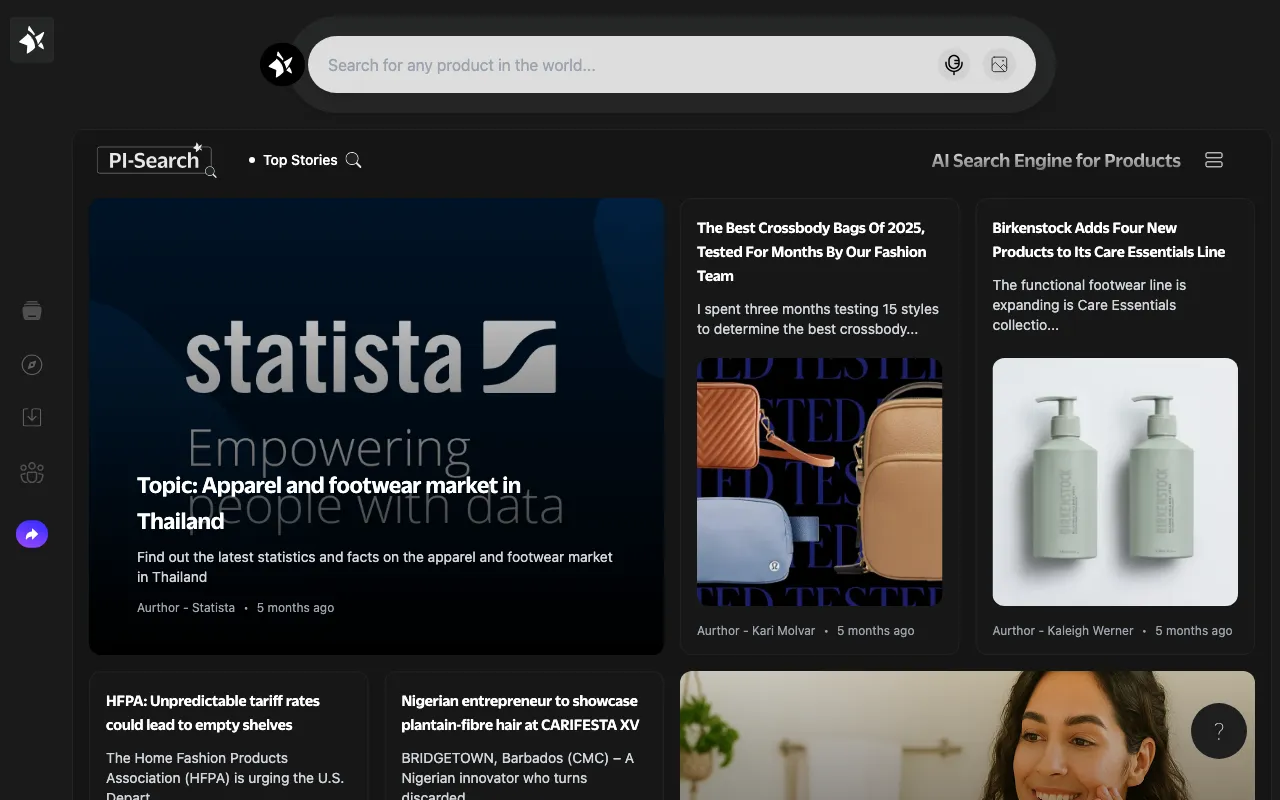Viewport: 1280px width, 800px height.
Task: Click the Birkenstock bottles thumbnail image
Action: click(x=1115, y=482)
